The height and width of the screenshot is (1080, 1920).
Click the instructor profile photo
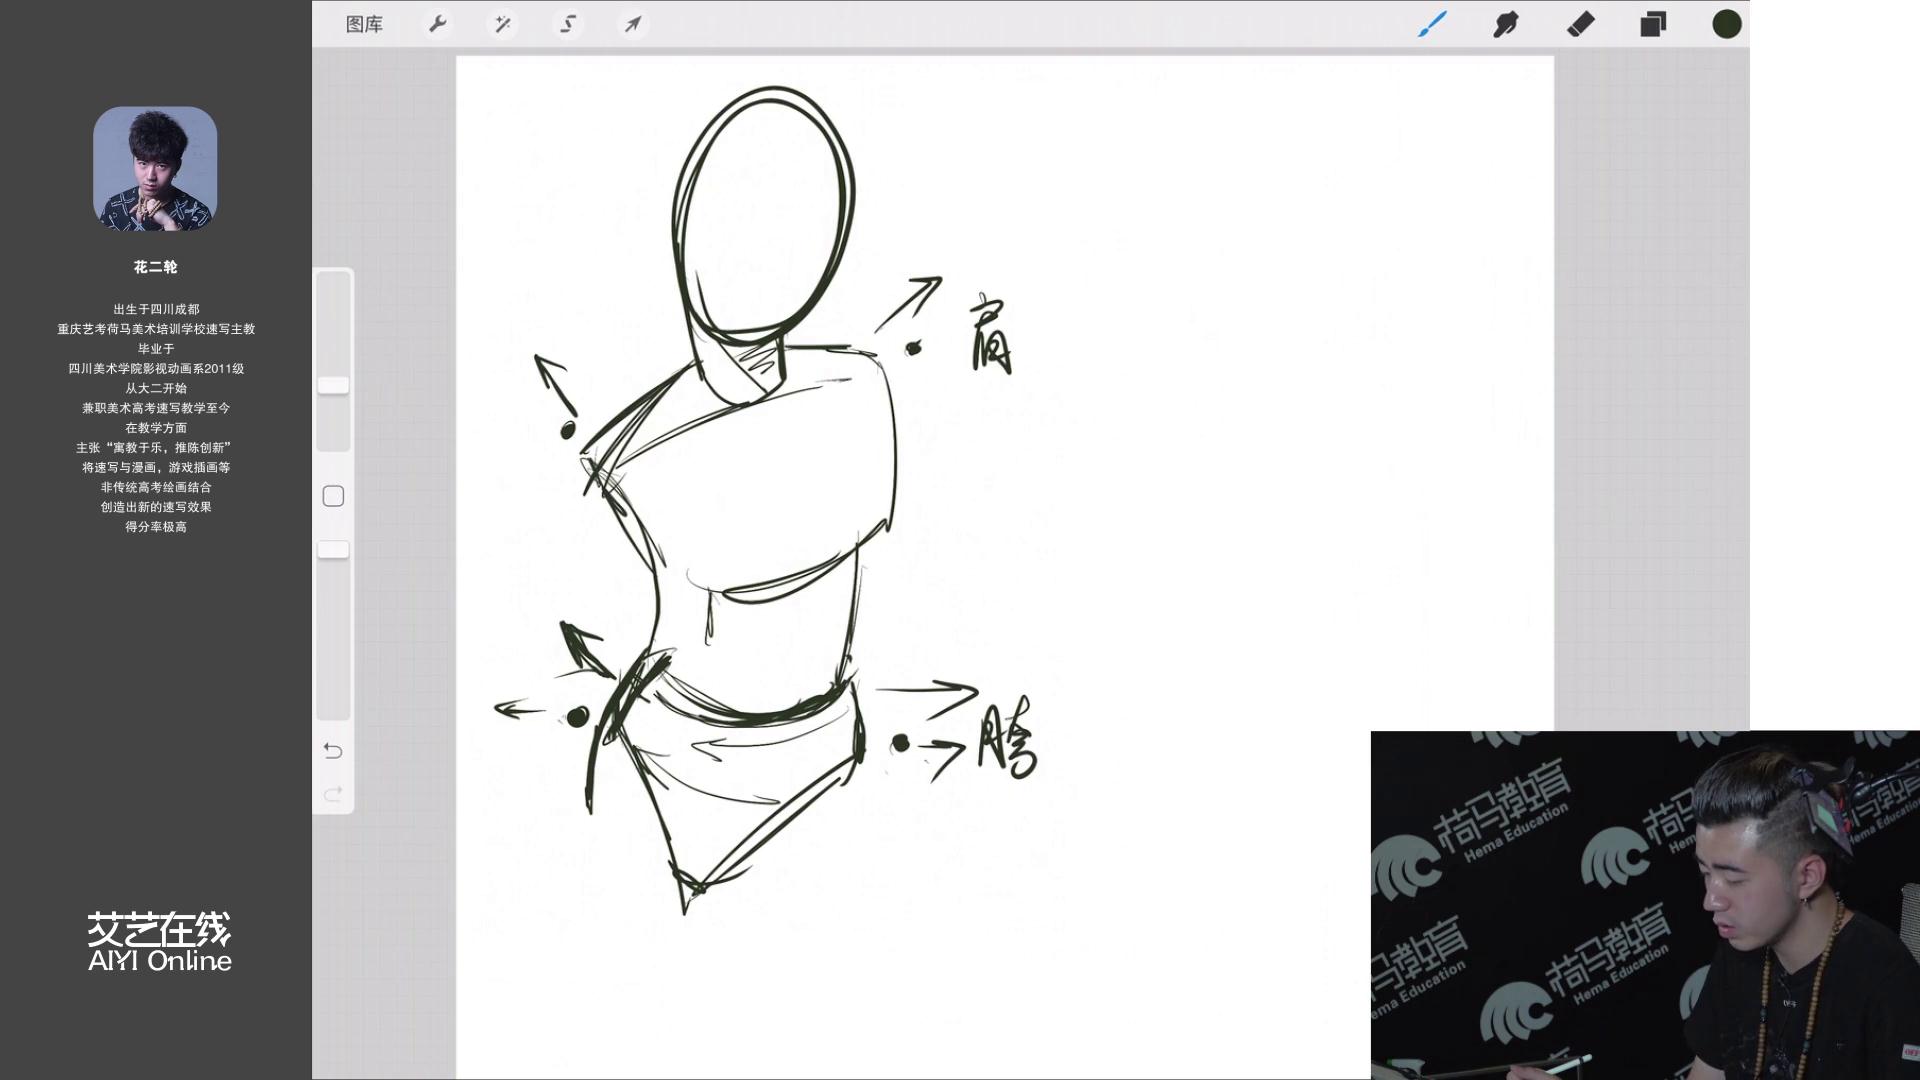[155, 168]
